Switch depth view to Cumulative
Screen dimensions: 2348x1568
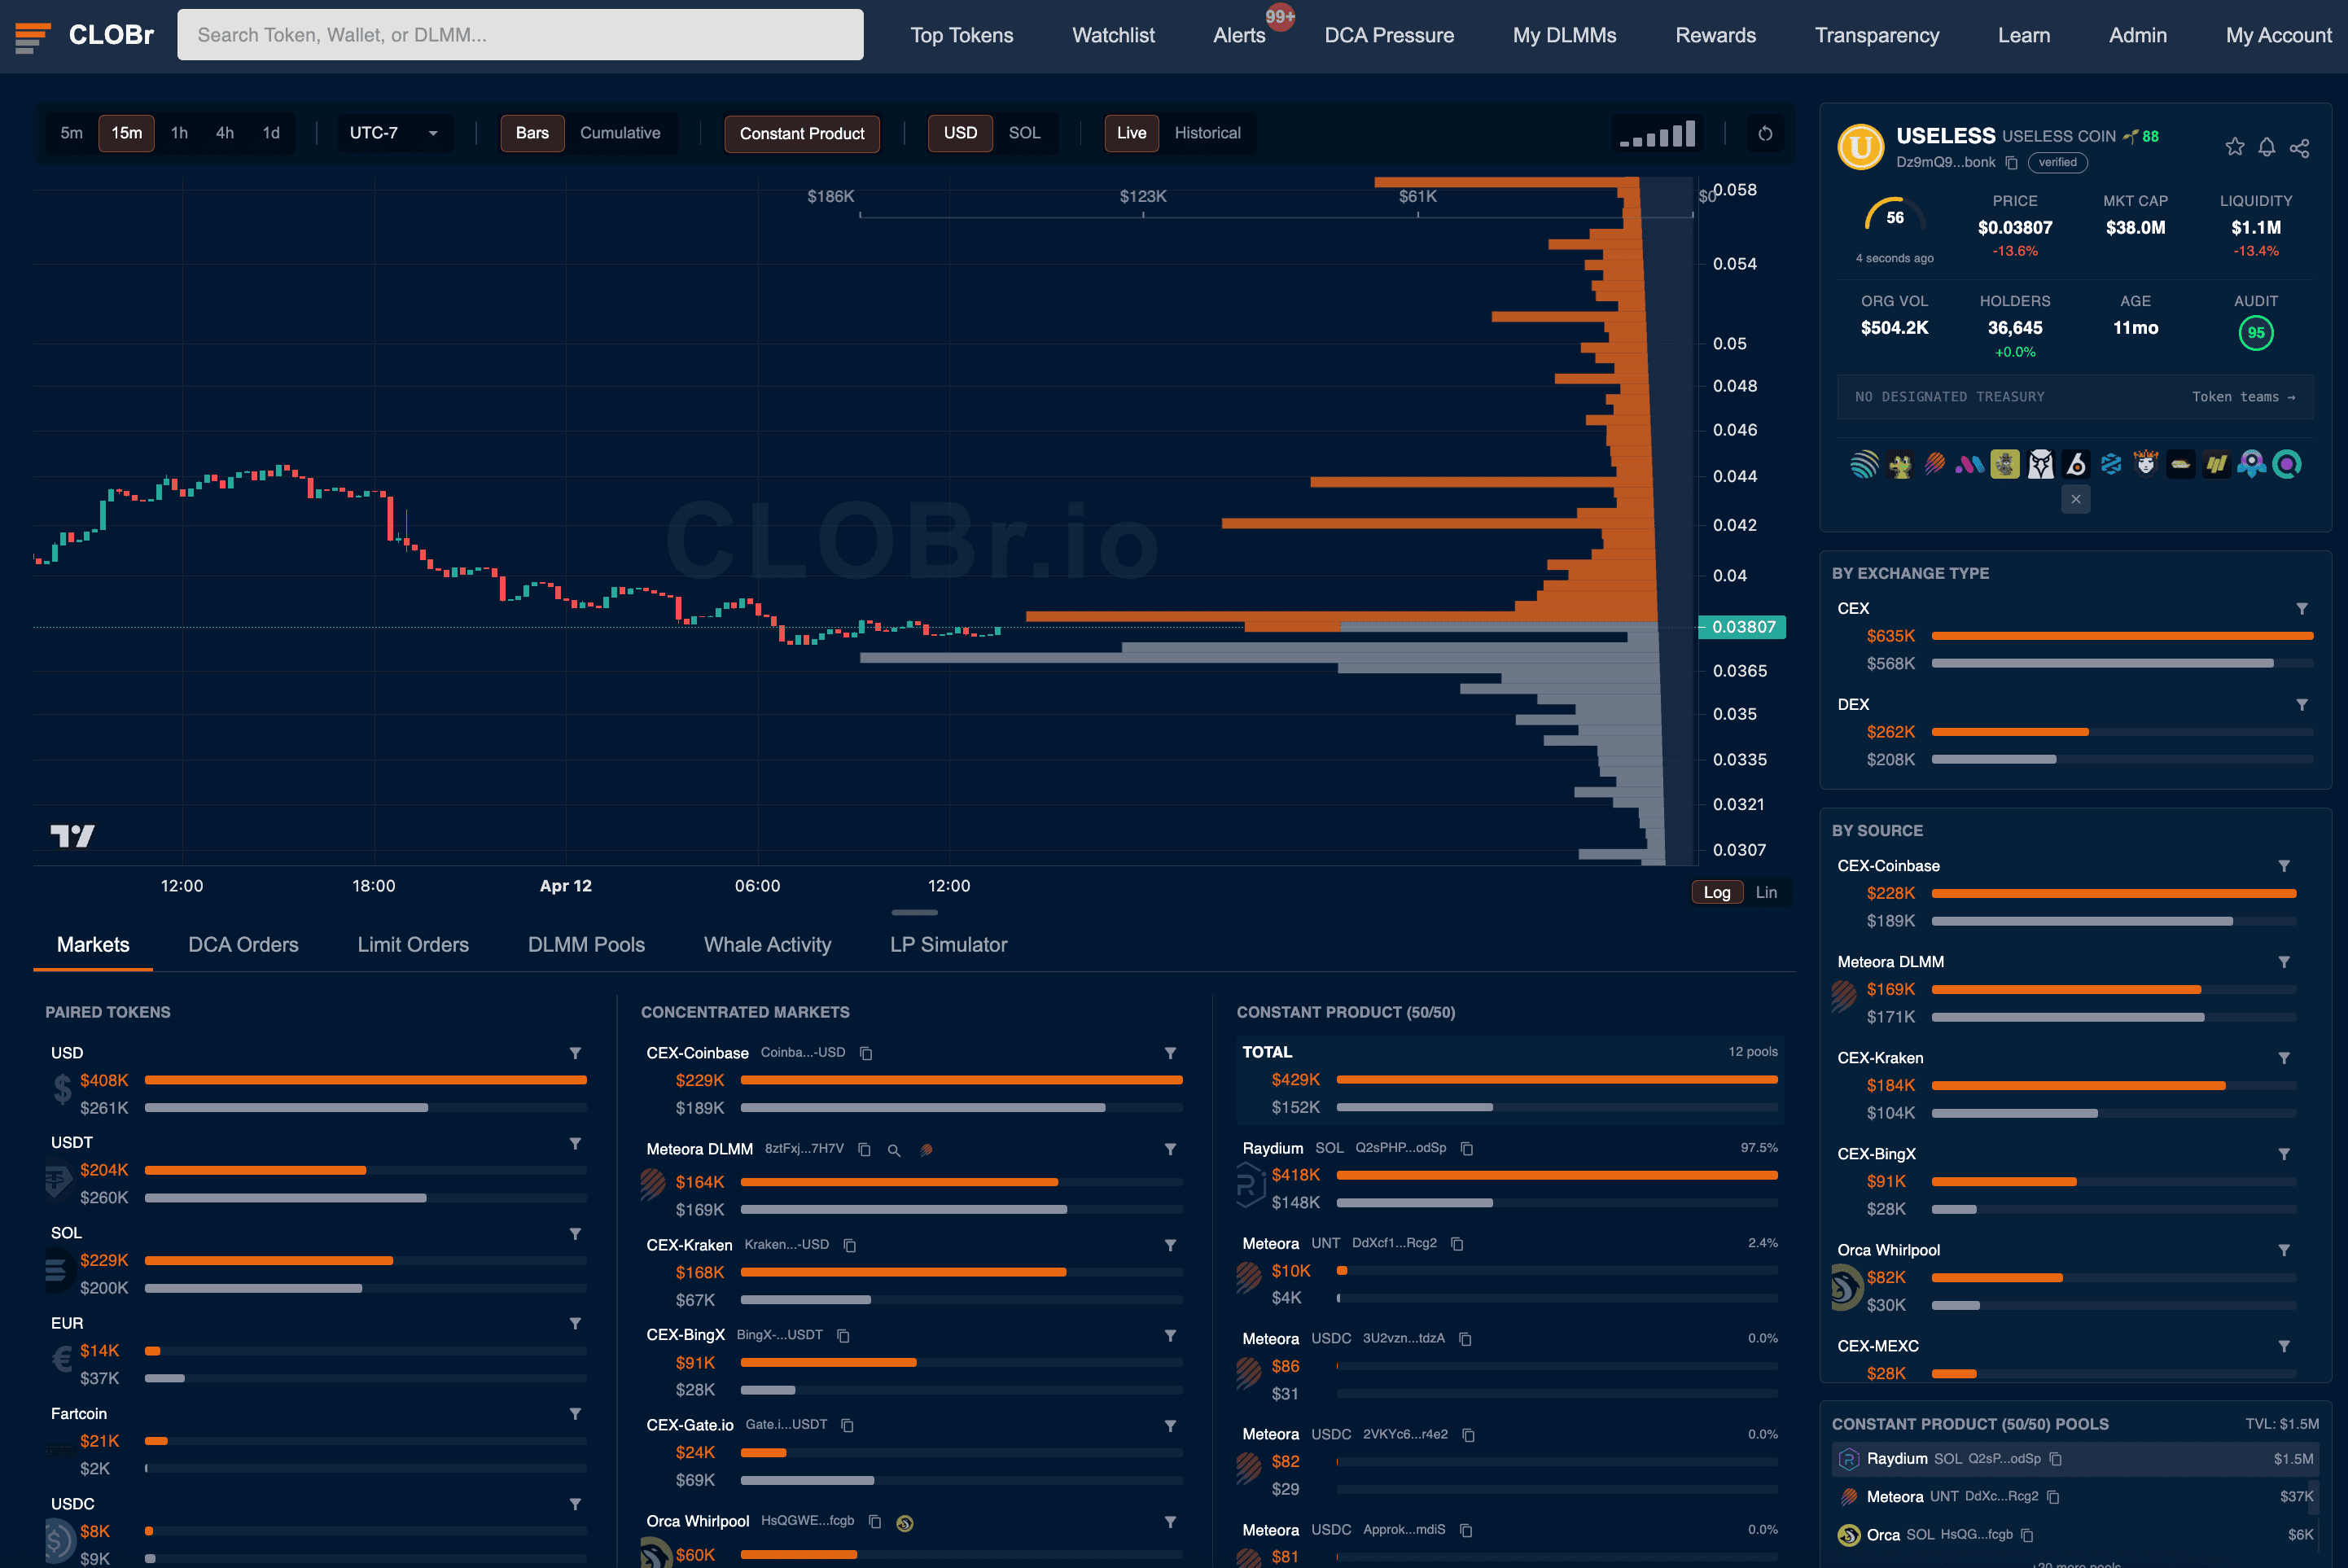620,133
